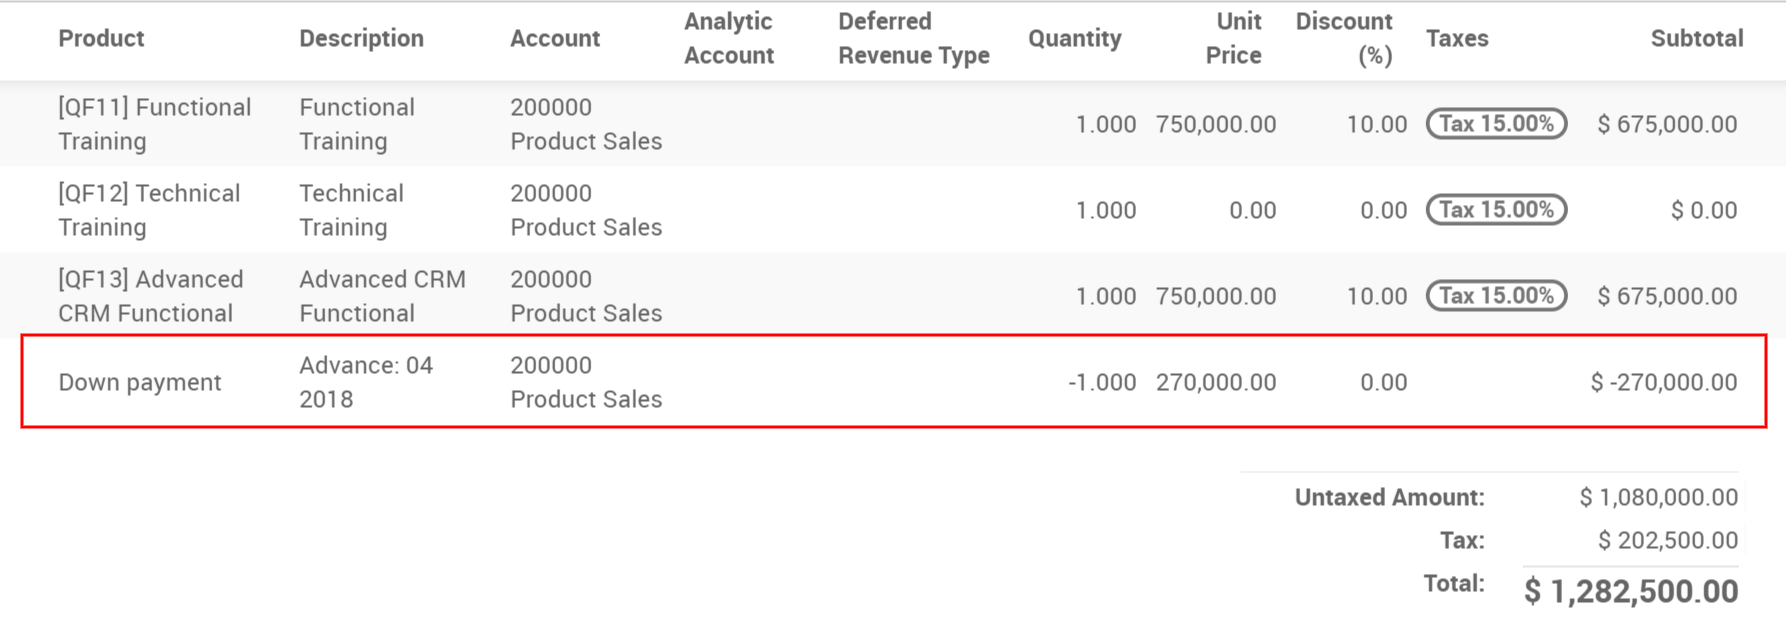Viewport: 1786px width, 626px height.
Task: Select the [QF11] Functional Training product
Action: point(154,124)
